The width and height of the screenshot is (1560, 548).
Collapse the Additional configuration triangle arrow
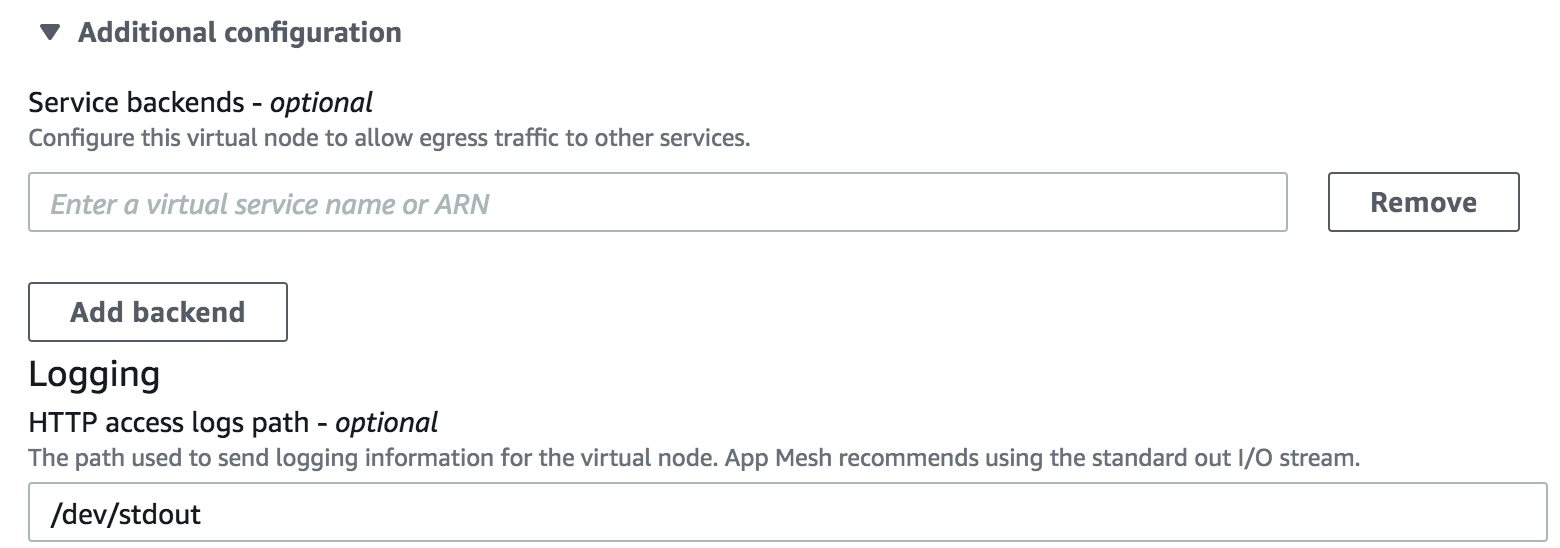tap(49, 33)
